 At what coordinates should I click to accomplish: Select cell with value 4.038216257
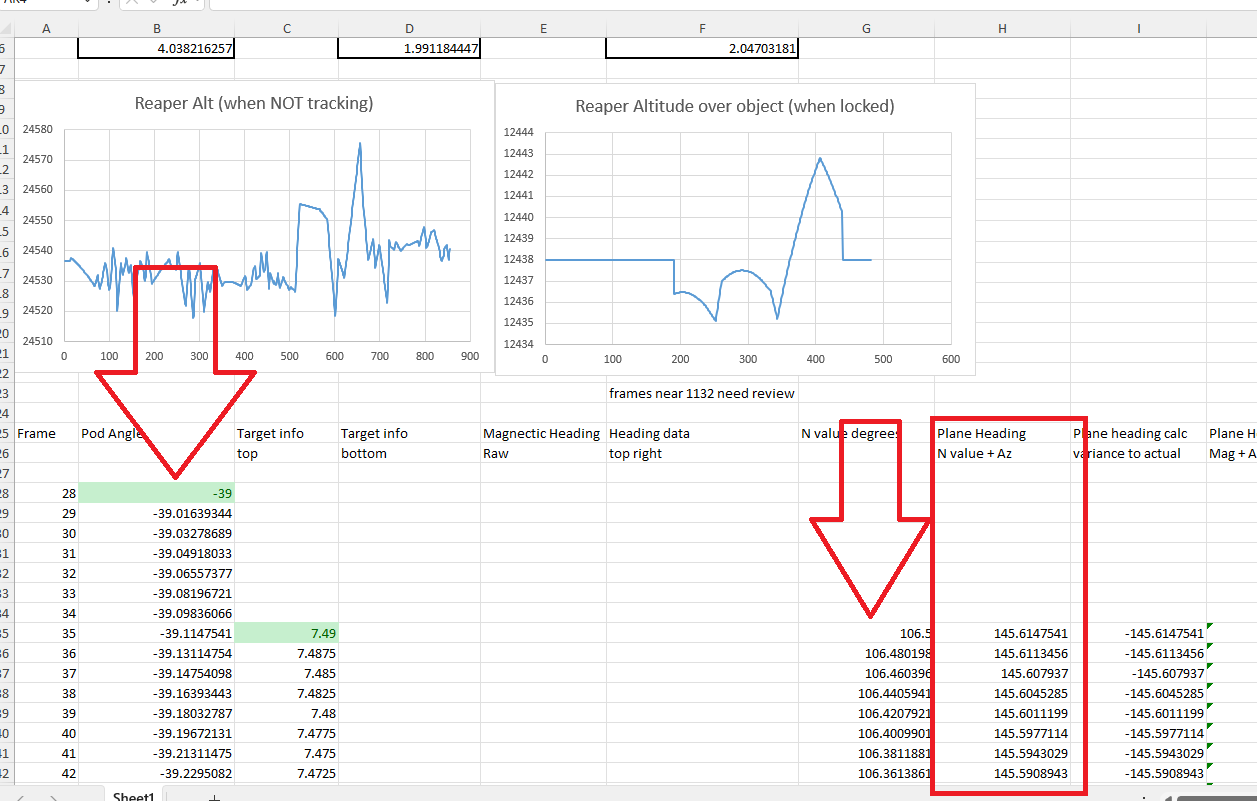(x=156, y=47)
